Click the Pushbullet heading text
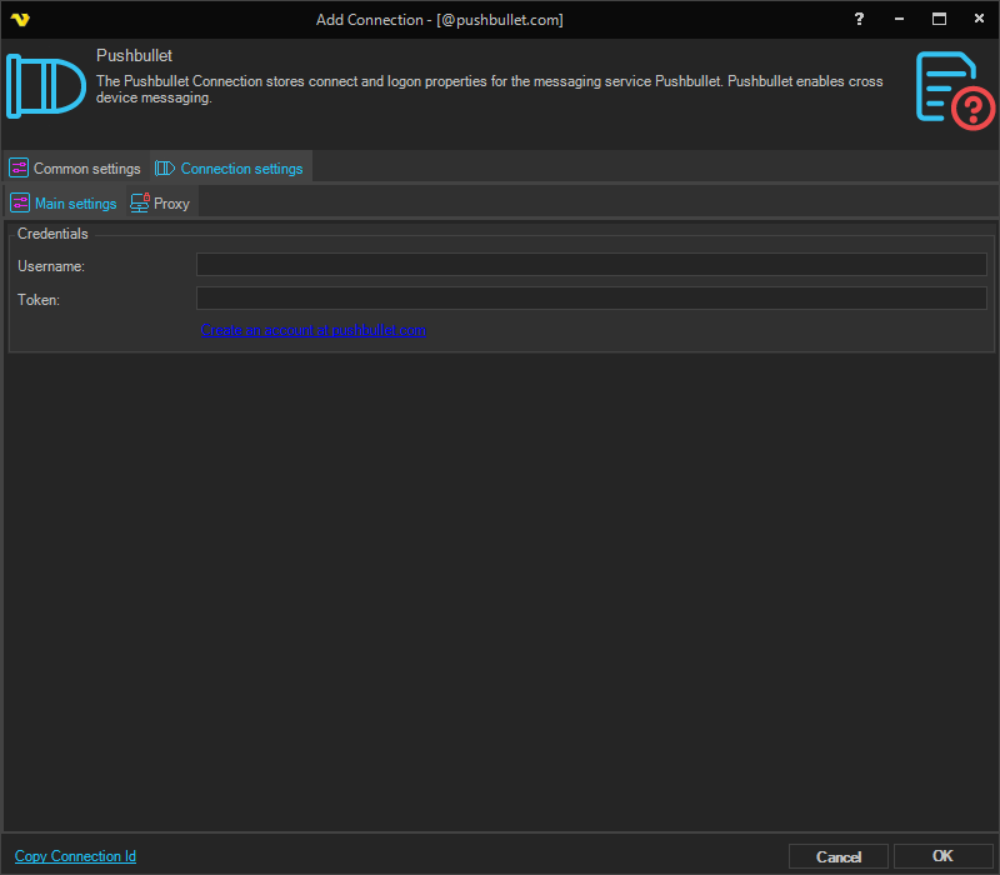This screenshot has height=875, width=1000. pyautogui.click(x=134, y=56)
